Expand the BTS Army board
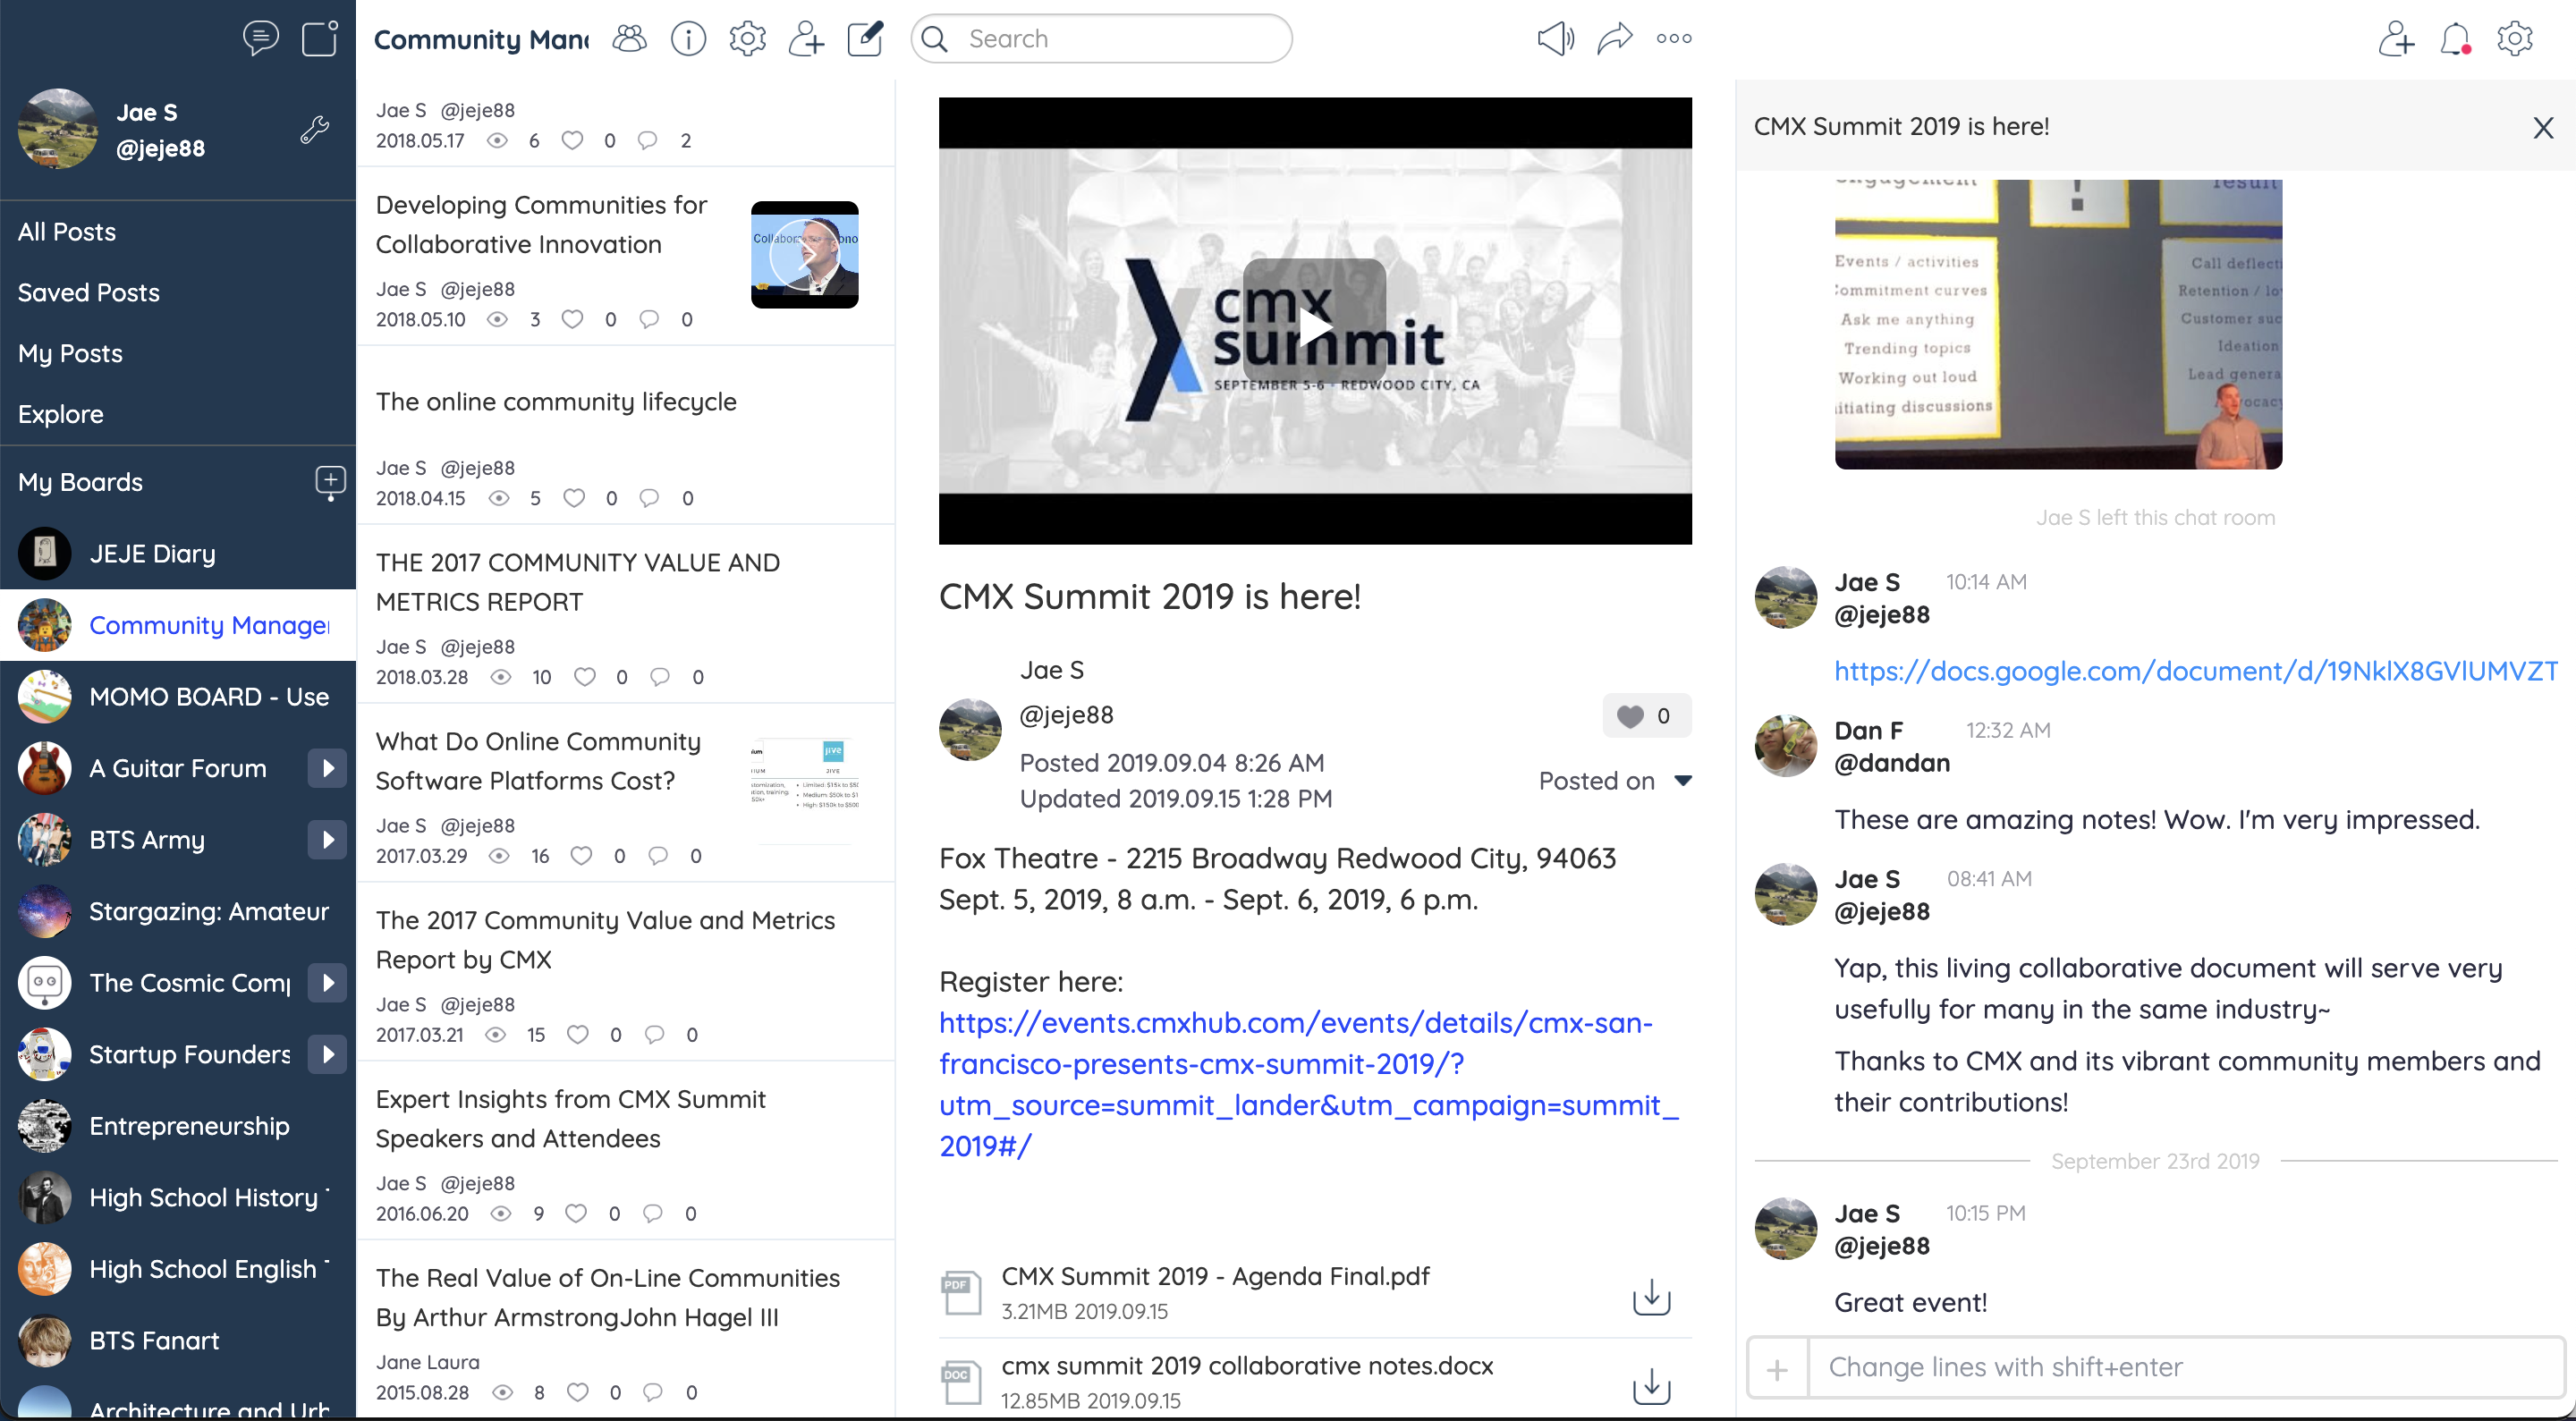The image size is (2576, 1421). tap(327, 840)
